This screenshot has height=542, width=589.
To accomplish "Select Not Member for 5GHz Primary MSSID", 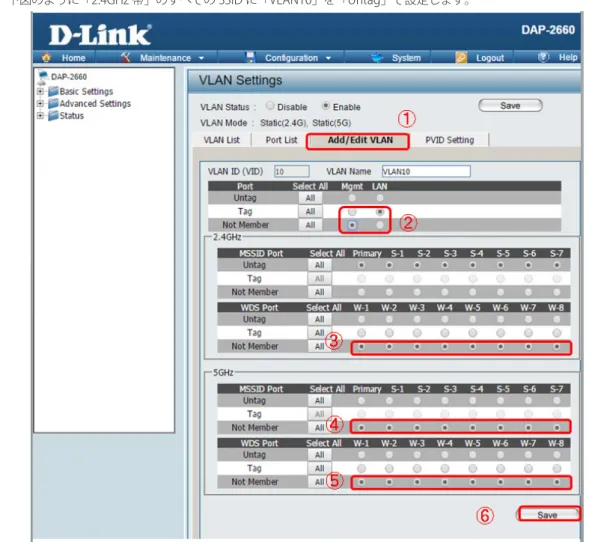I will (x=361, y=427).
